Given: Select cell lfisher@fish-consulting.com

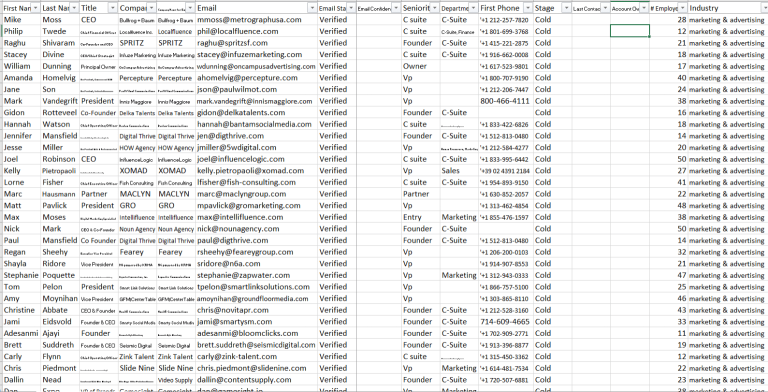Looking at the screenshot, I should 257,182.
